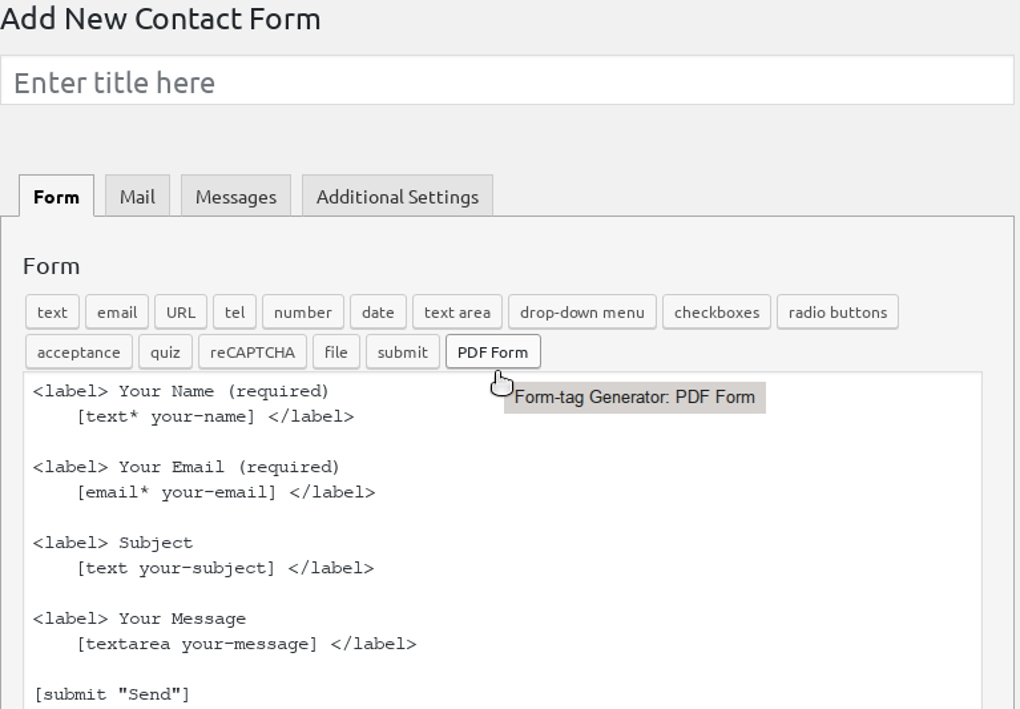Open the PDF Form tag generator
Screen dimensions: 1020x709
coord(492,351)
